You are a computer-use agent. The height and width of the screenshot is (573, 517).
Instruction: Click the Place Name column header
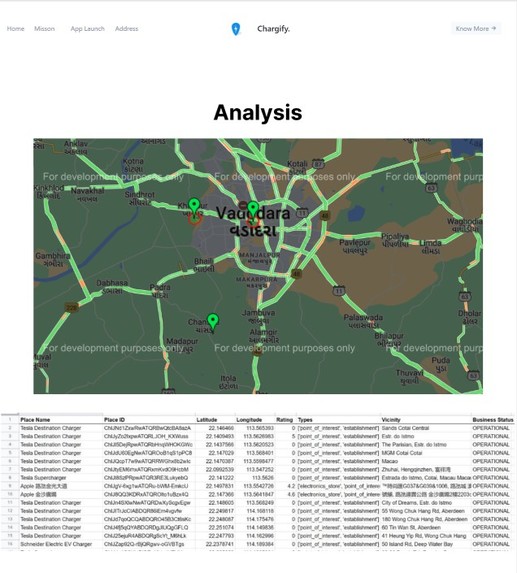(x=35, y=420)
